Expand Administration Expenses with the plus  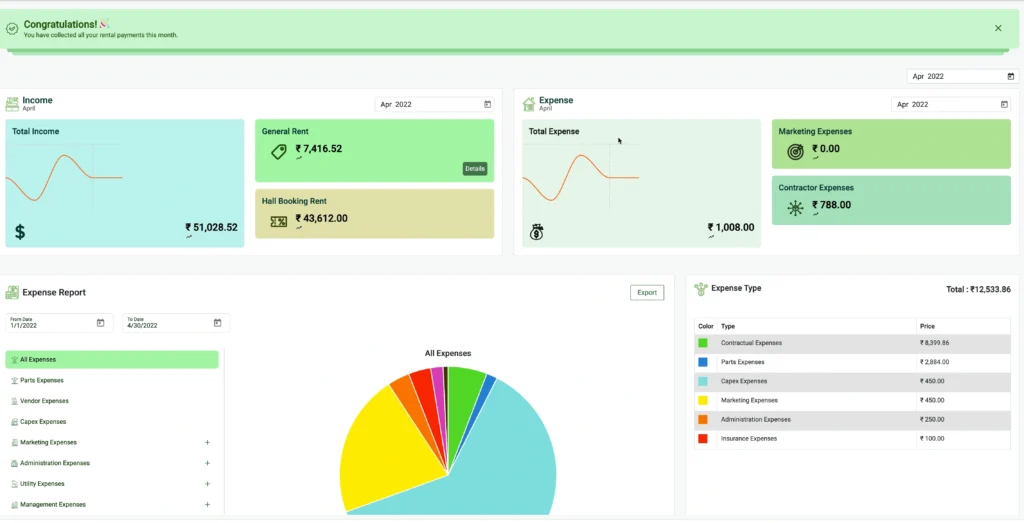pos(207,464)
